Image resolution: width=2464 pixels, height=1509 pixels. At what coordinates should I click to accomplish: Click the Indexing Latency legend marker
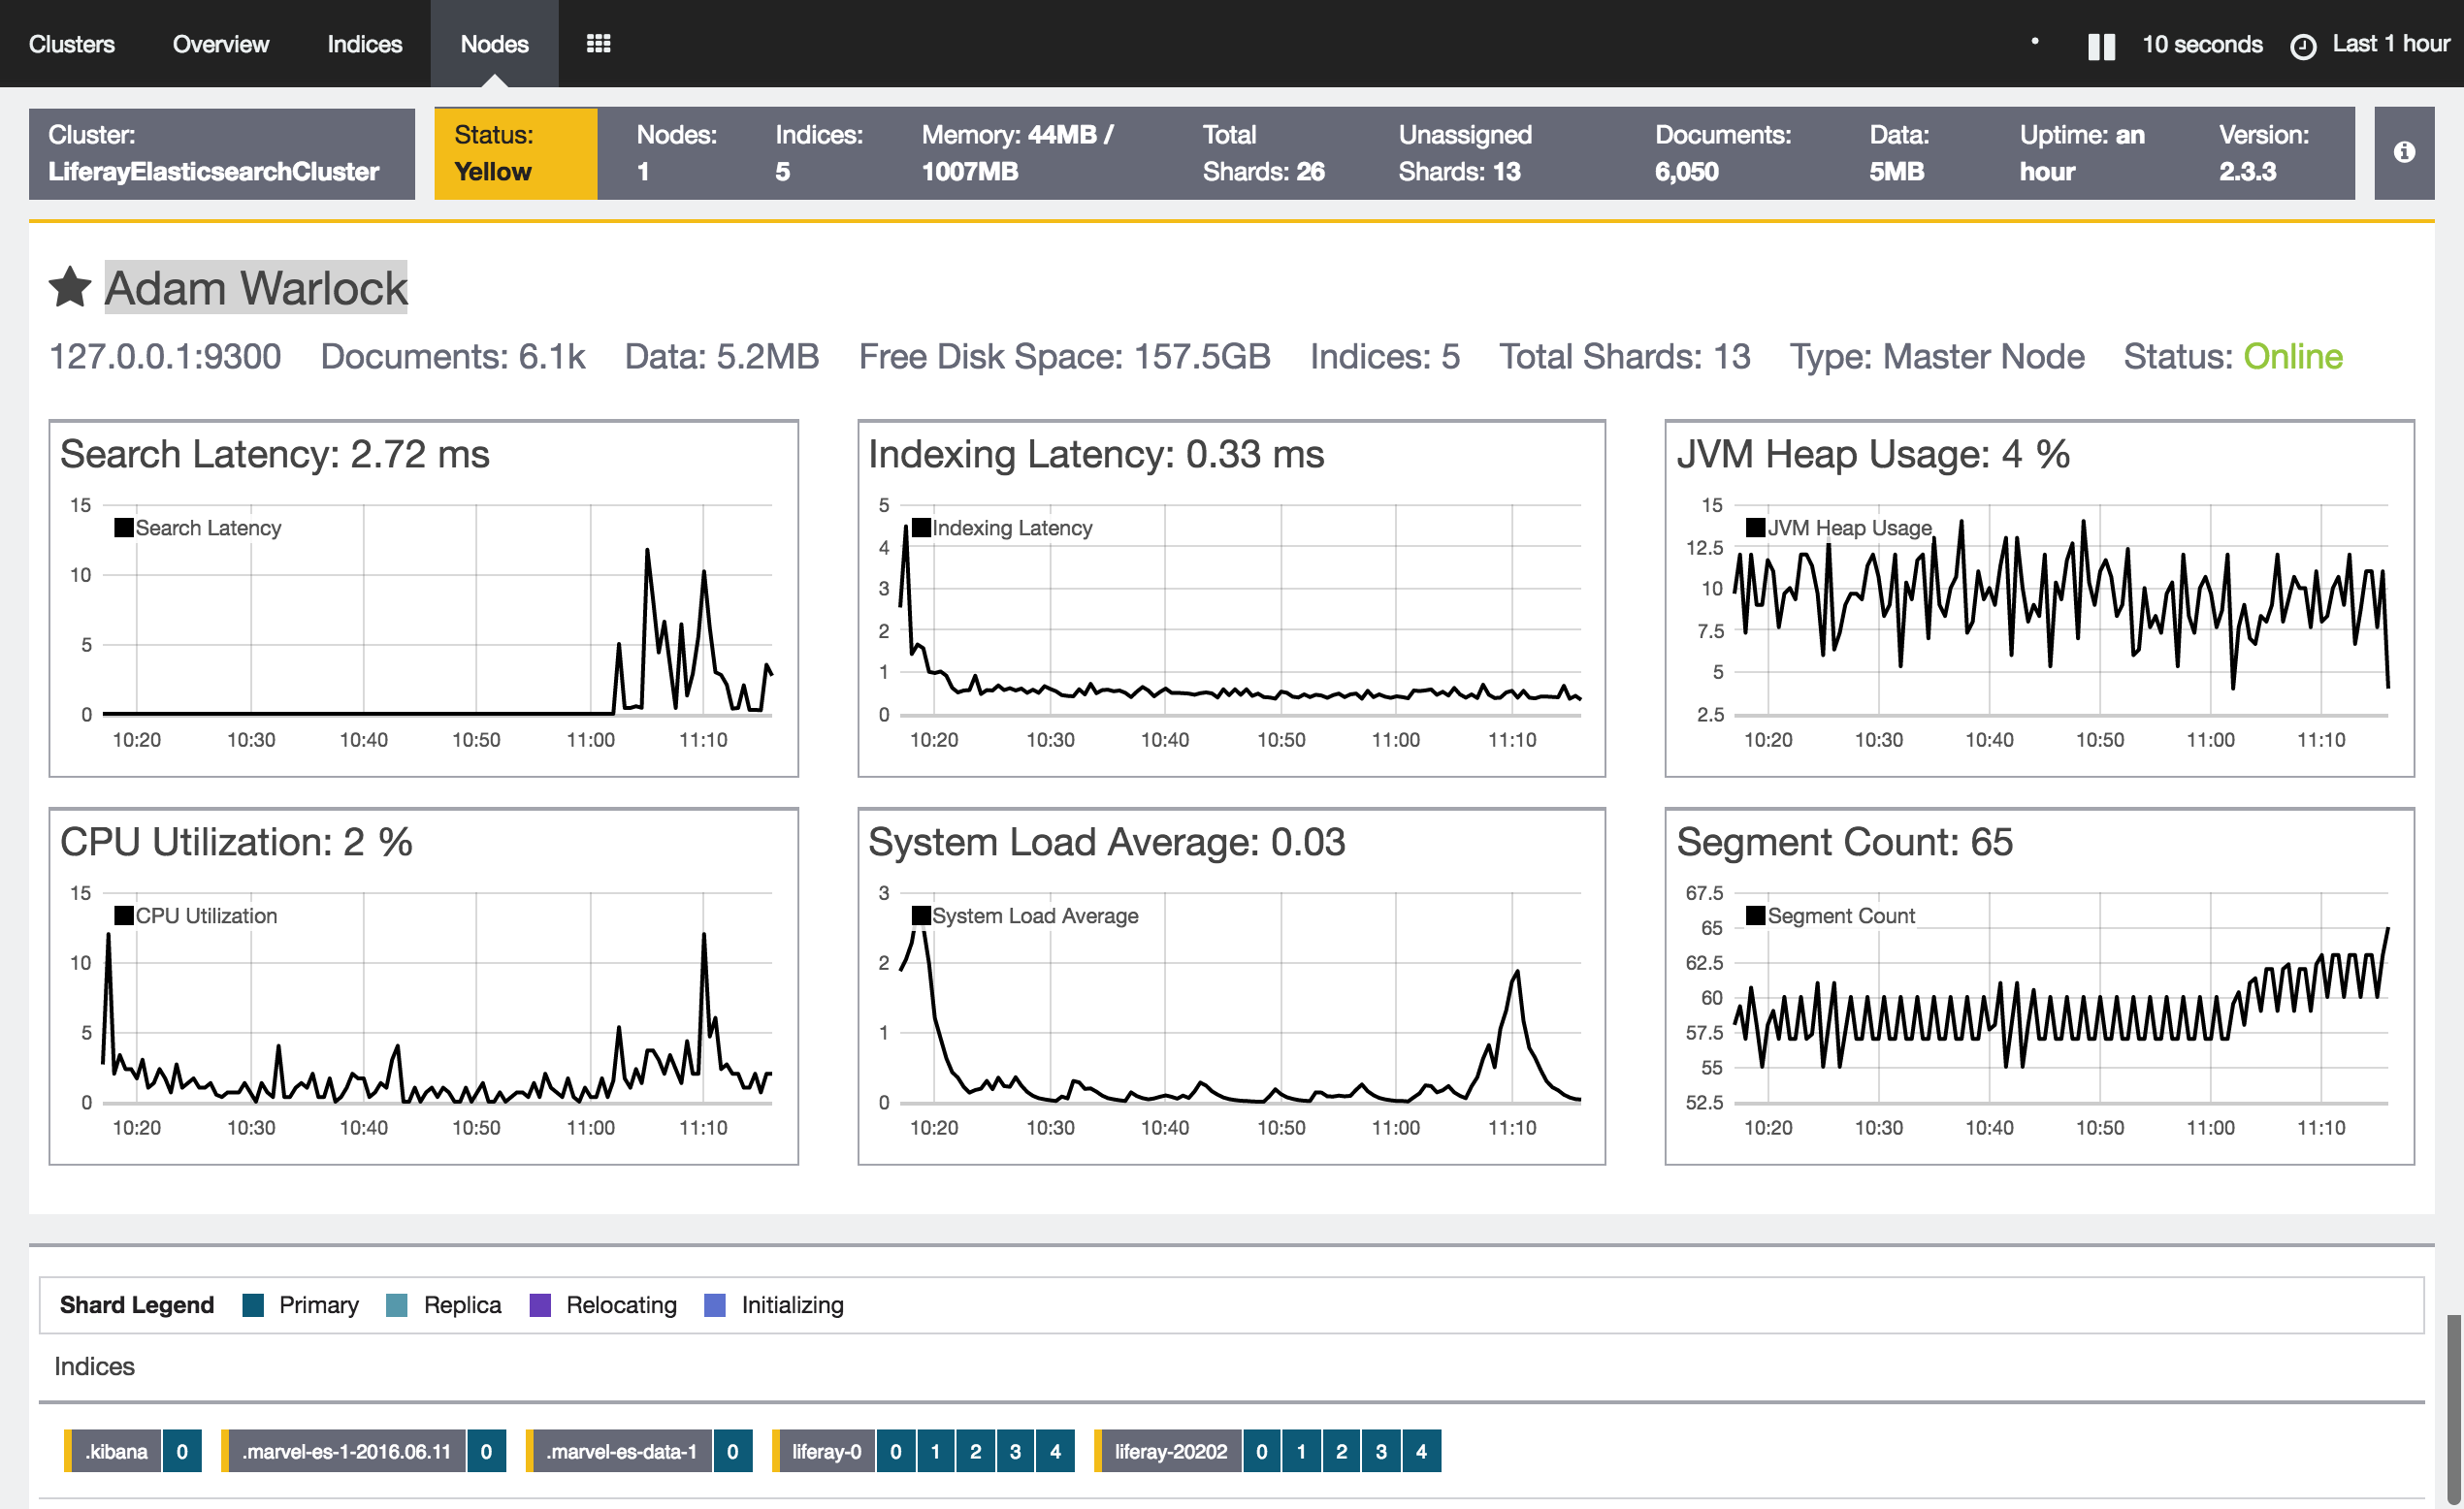tap(921, 527)
